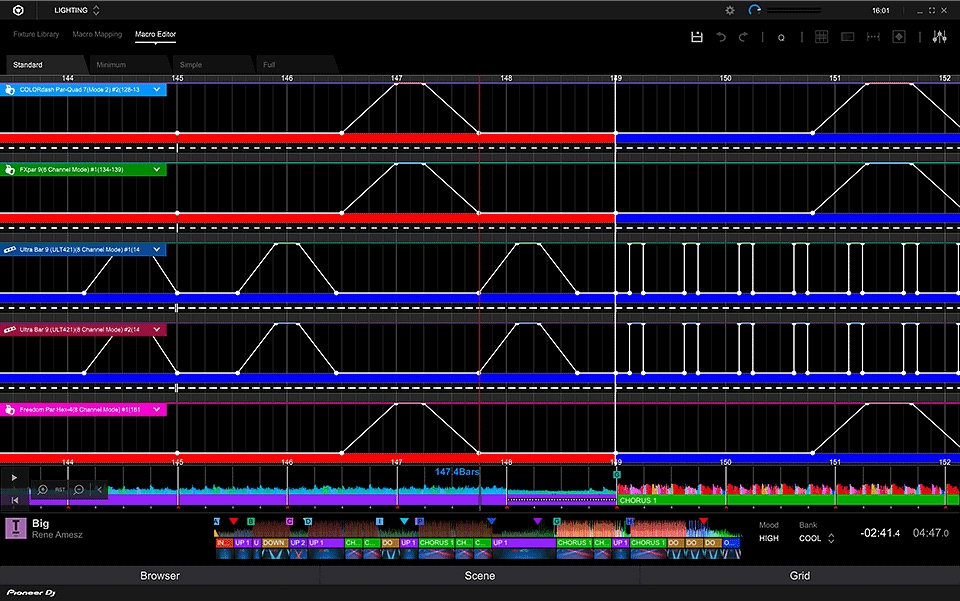Toggle the grid view icon
This screenshot has width=960, height=601.
[x=822, y=37]
